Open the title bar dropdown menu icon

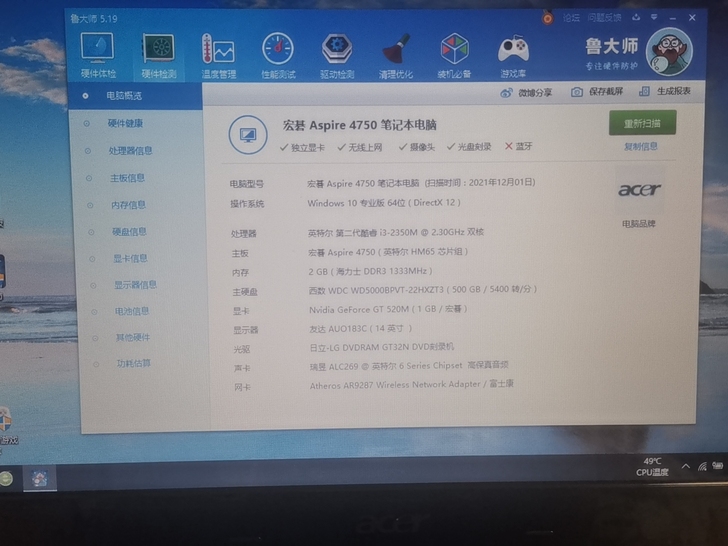click(x=654, y=17)
